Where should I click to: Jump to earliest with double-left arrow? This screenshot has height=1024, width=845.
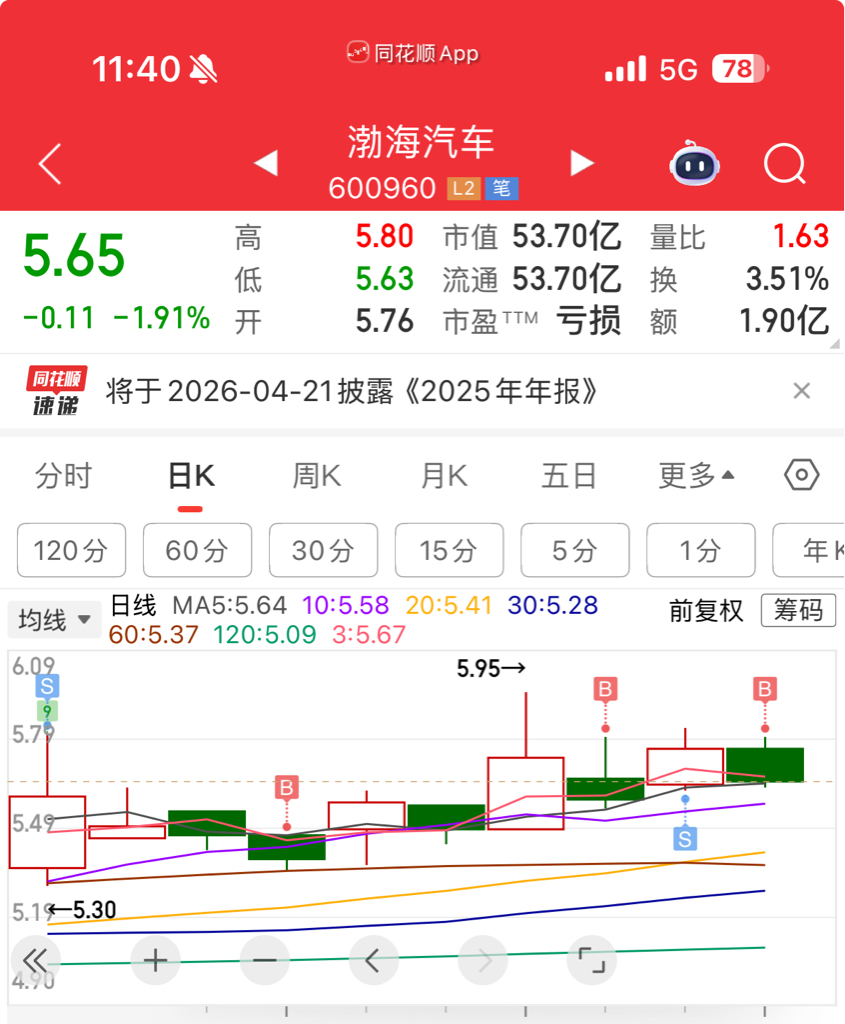pos(35,961)
